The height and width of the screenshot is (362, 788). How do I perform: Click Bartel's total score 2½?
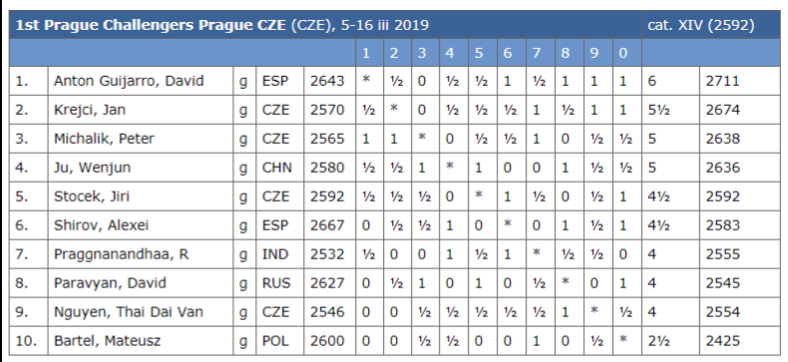659,341
